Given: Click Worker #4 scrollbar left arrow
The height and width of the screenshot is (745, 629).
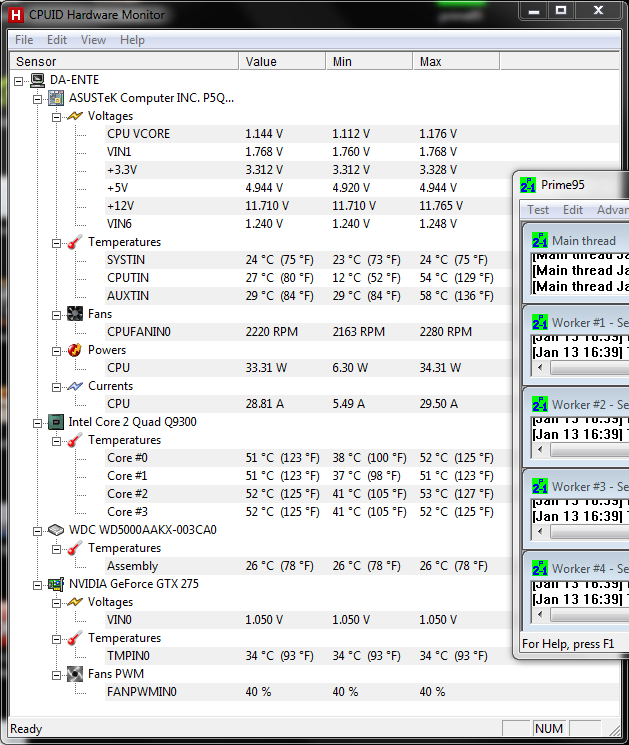Looking at the screenshot, I should tap(540, 614).
